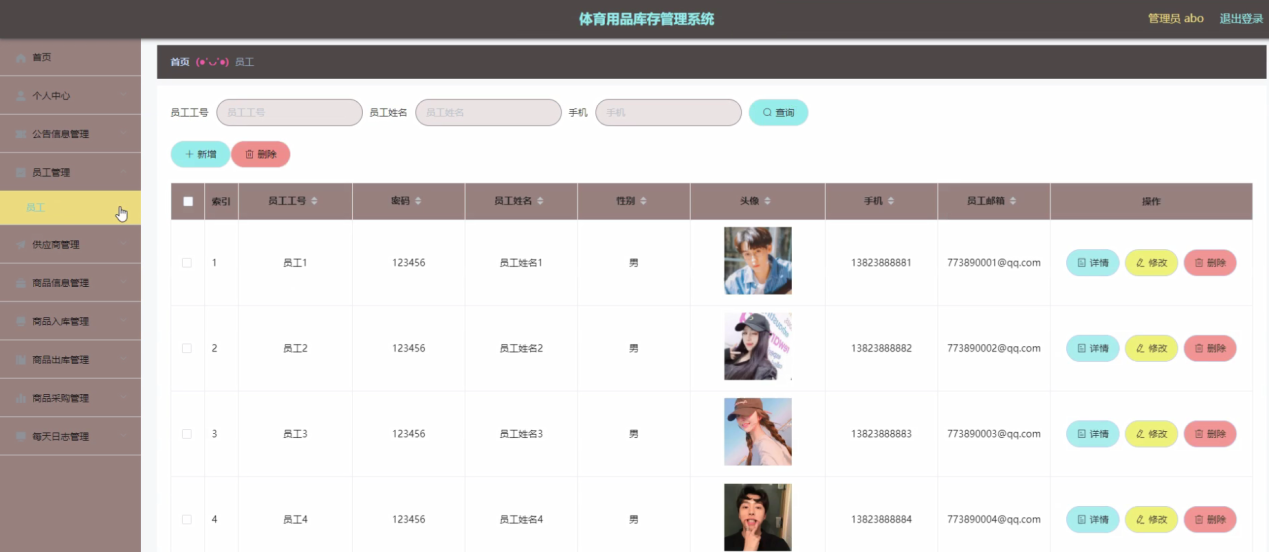Screen dimensions: 1269x552
Task: Click the icon beside 公告信息管理
Action: 22,134
